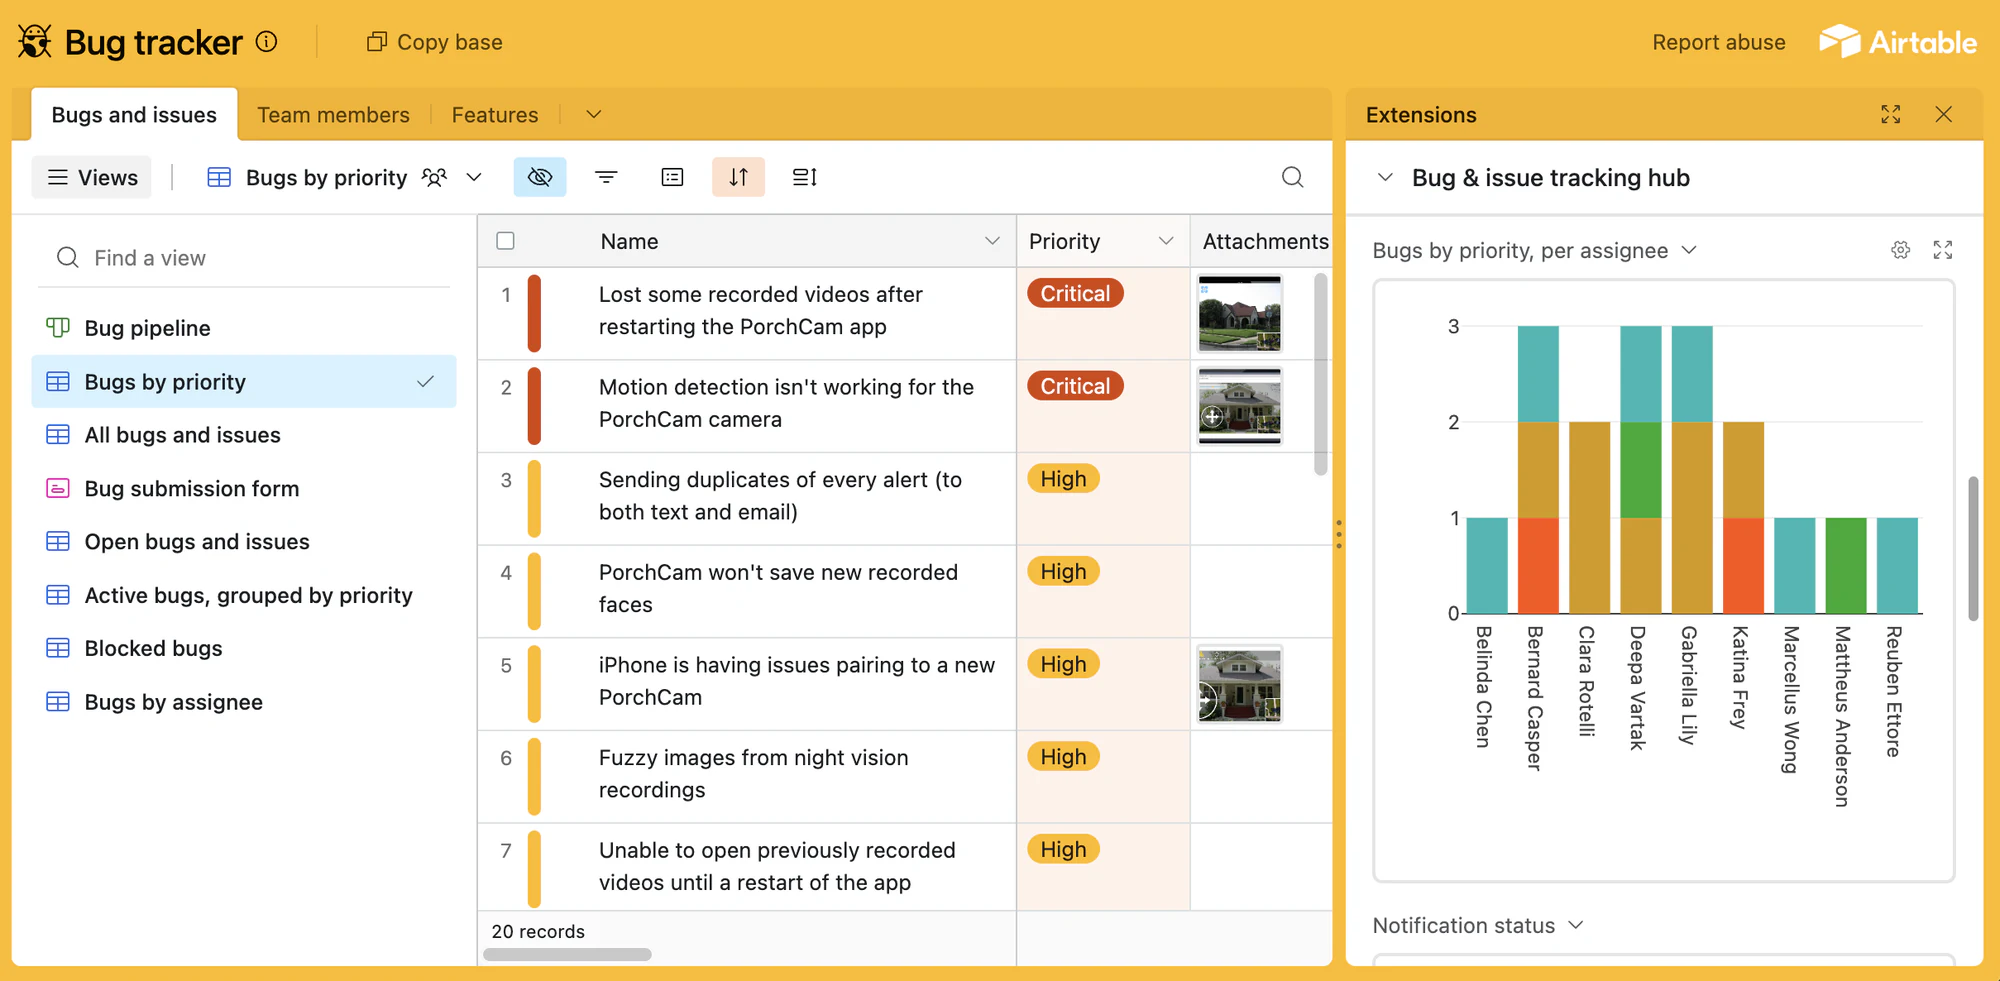Toggle the Views sidebar button
The width and height of the screenshot is (2000, 981).
(92, 177)
